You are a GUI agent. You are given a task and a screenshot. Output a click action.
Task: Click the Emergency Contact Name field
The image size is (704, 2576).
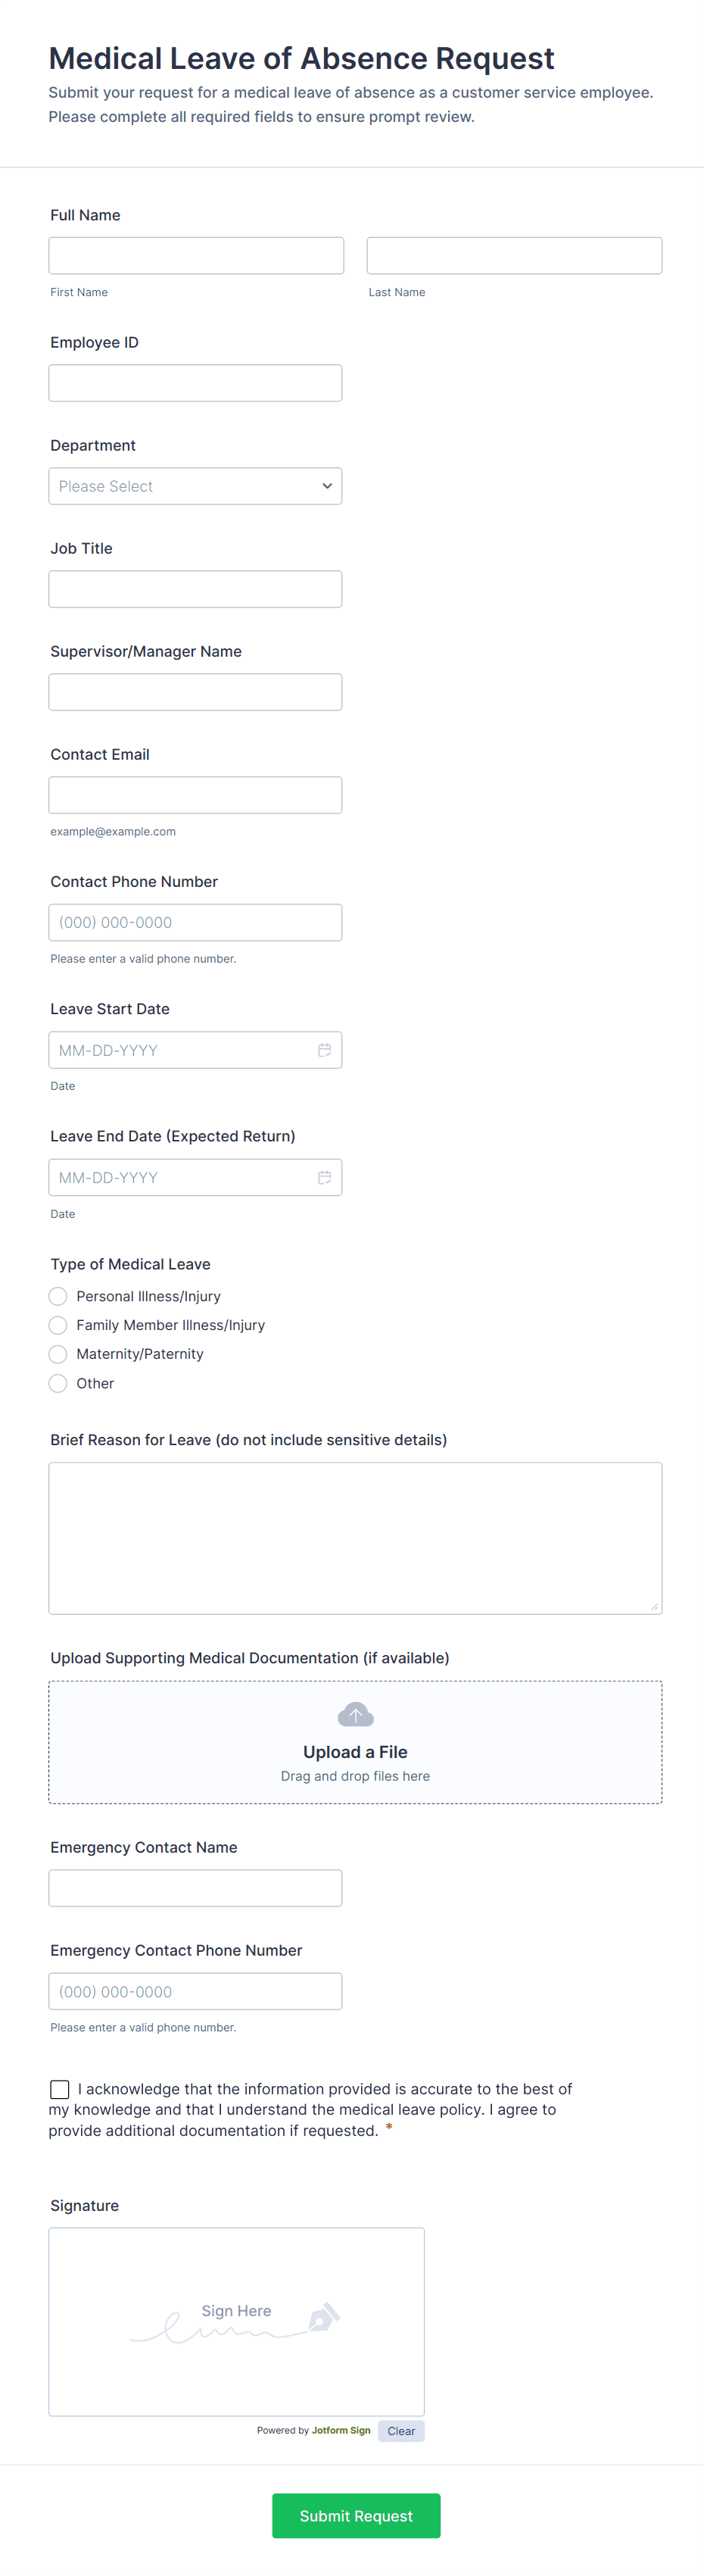click(195, 1888)
